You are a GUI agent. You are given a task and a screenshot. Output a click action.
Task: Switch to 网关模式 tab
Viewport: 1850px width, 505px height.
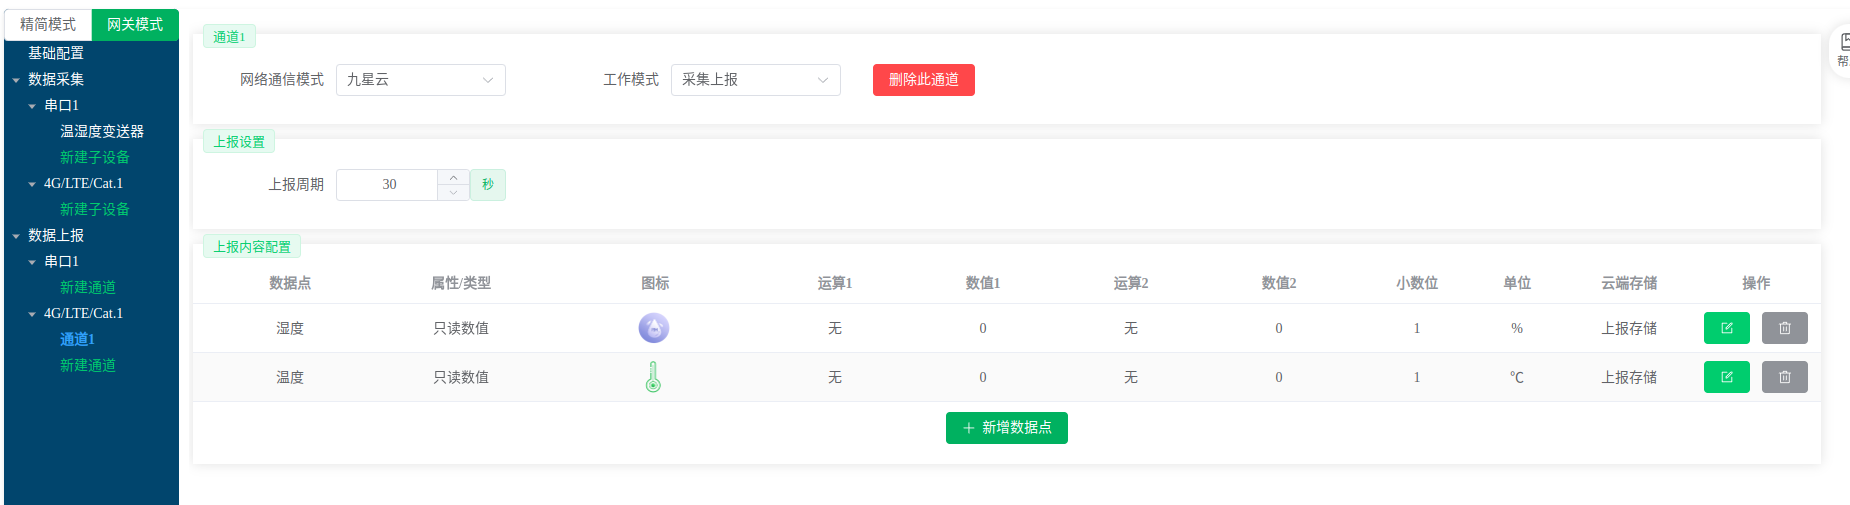[135, 25]
